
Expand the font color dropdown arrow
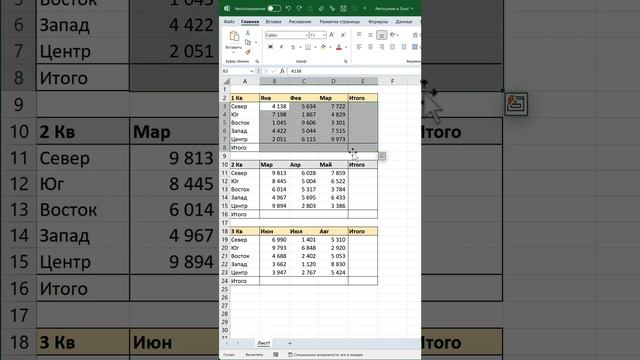pyautogui.click(x=346, y=47)
